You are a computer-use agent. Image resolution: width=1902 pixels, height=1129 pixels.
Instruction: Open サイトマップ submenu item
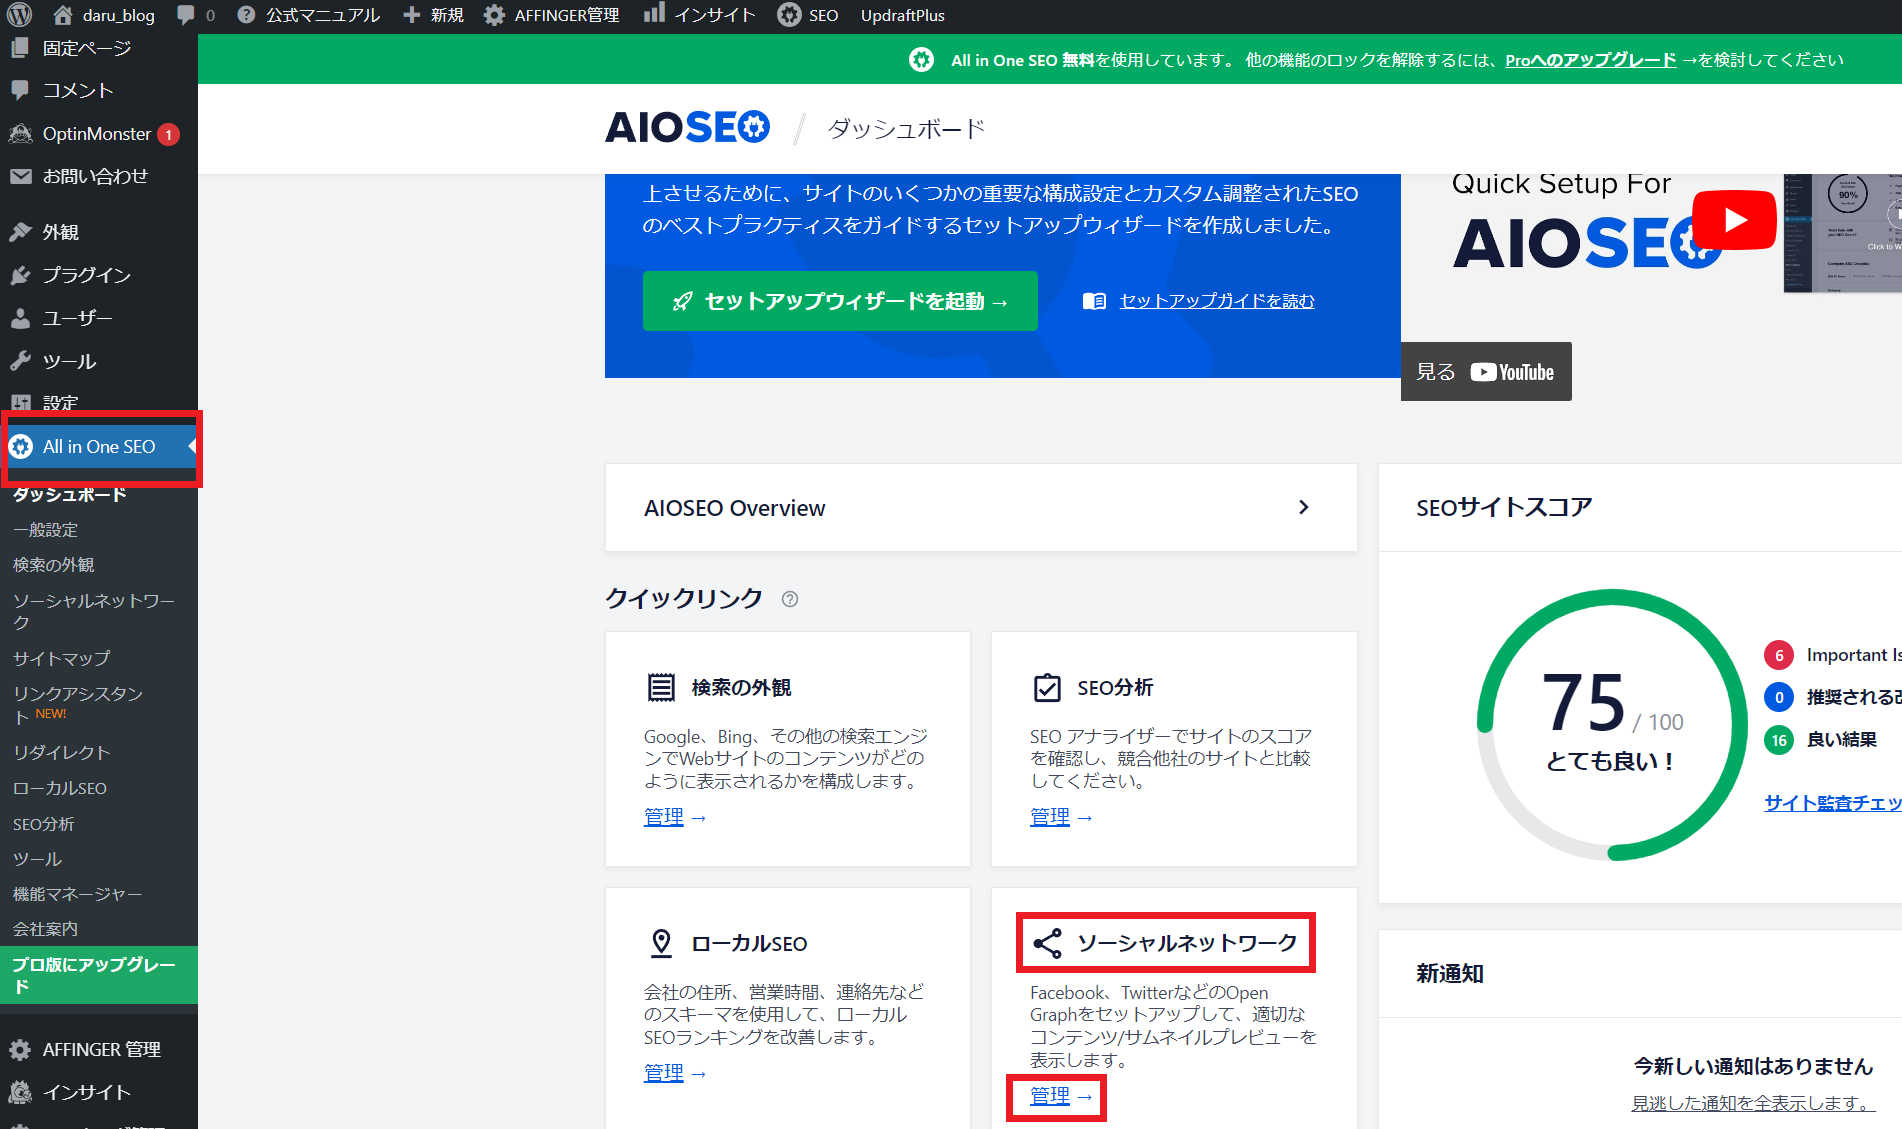(61, 658)
